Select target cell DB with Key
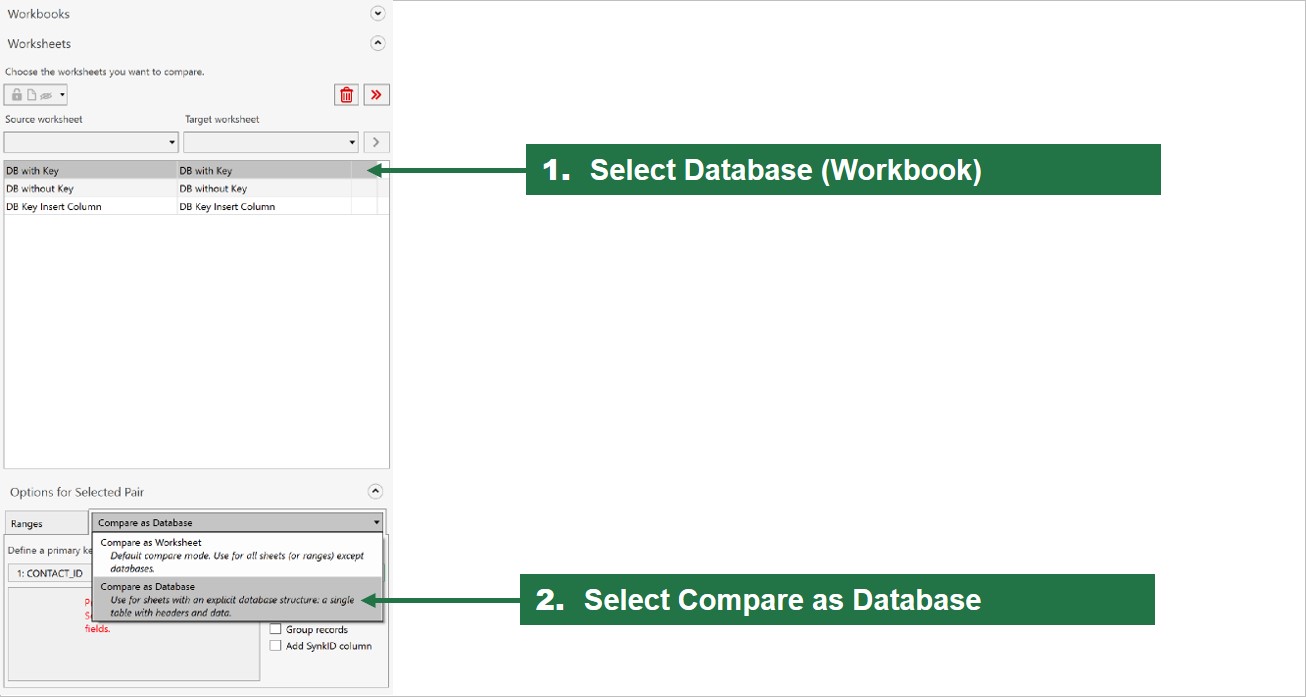Screen dimensions: 1306x697 coord(264,171)
